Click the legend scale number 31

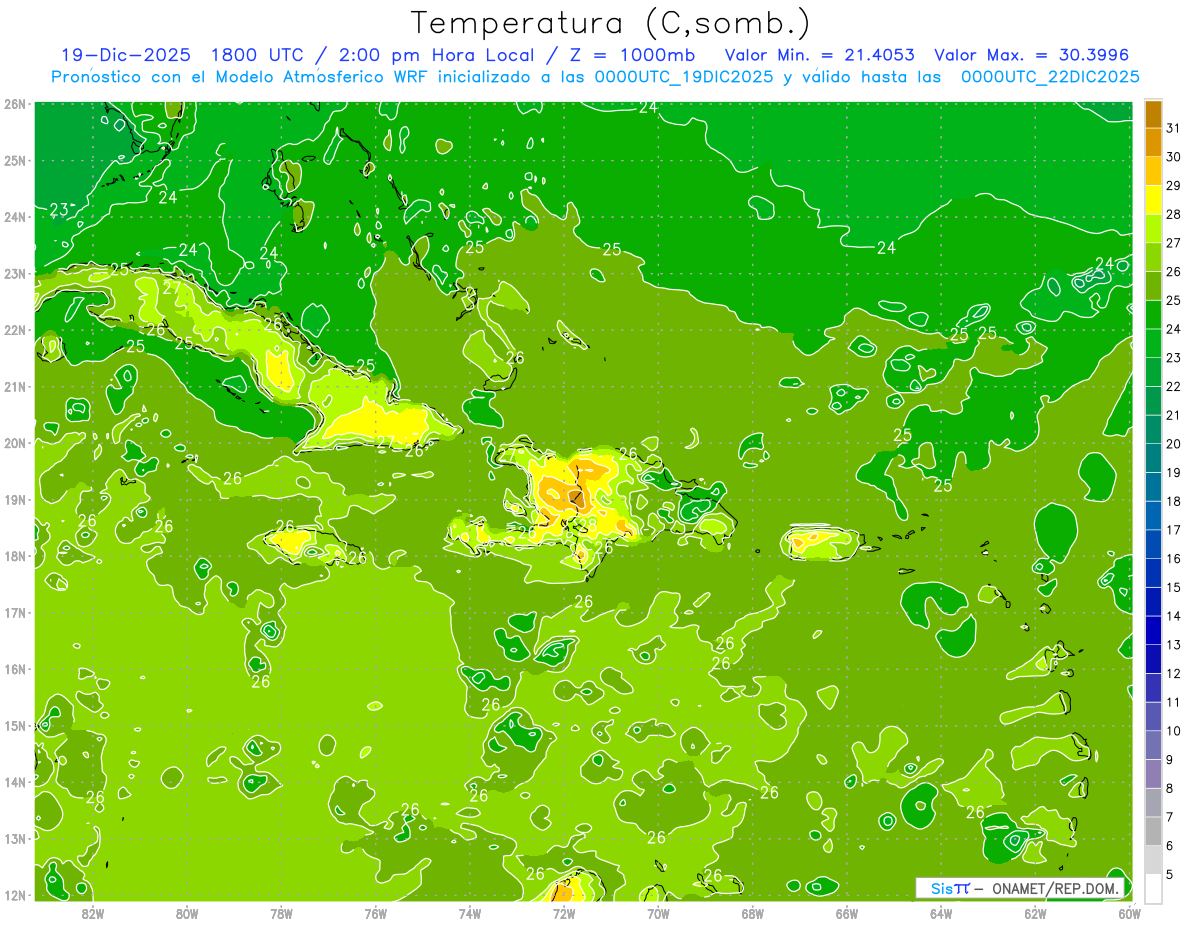[1173, 128]
